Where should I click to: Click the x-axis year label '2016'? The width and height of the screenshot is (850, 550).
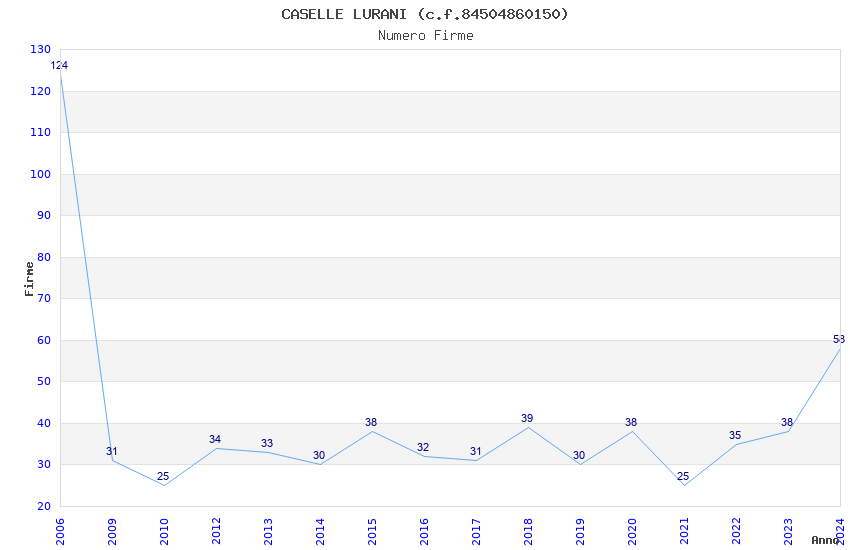pyautogui.click(x=424, y=532)
